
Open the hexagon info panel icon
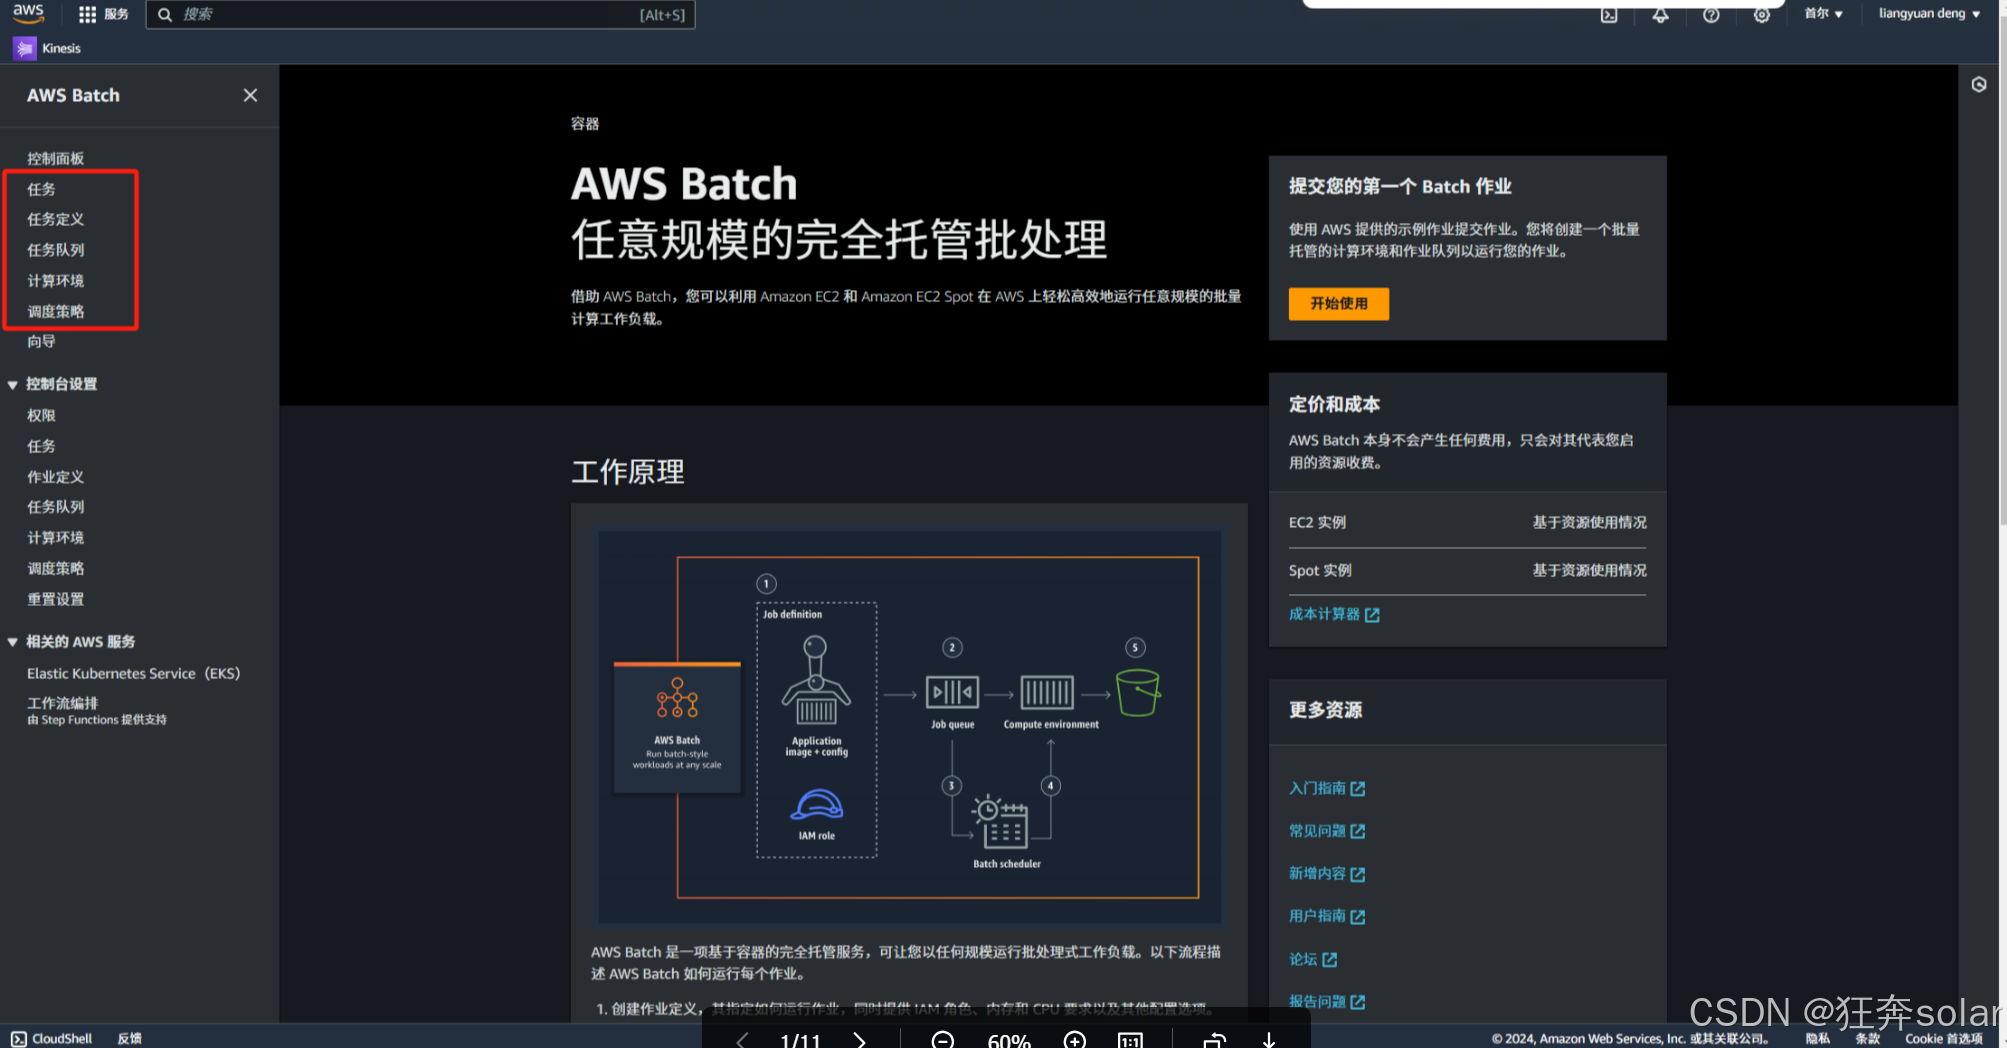[1979, 85]
